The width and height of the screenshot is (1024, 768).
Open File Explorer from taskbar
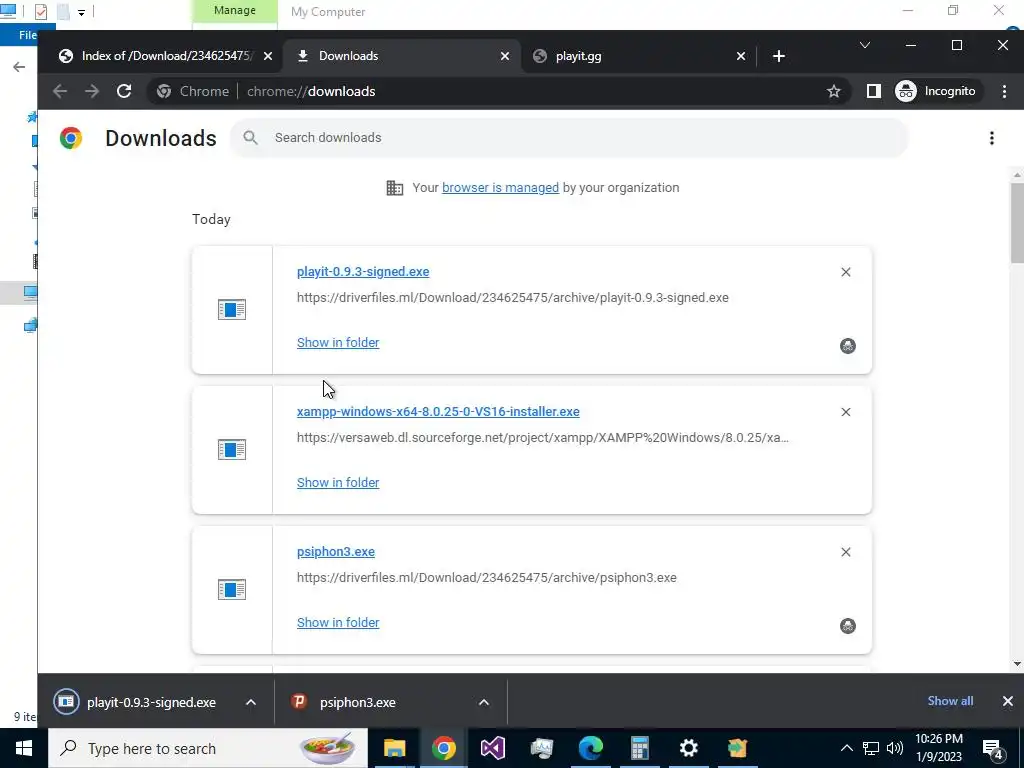click(x=394, y=748)
